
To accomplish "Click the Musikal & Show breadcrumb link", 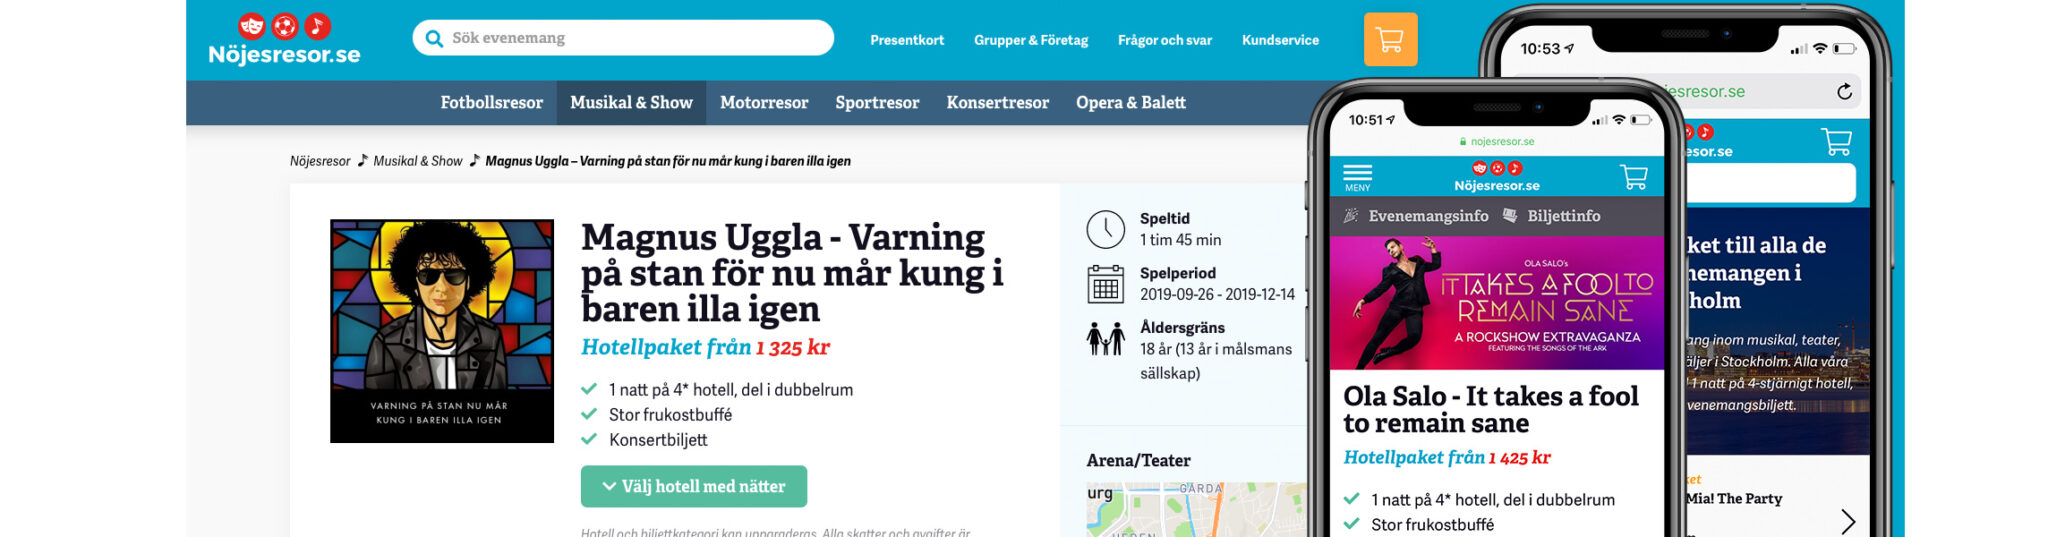I will 417,161.
